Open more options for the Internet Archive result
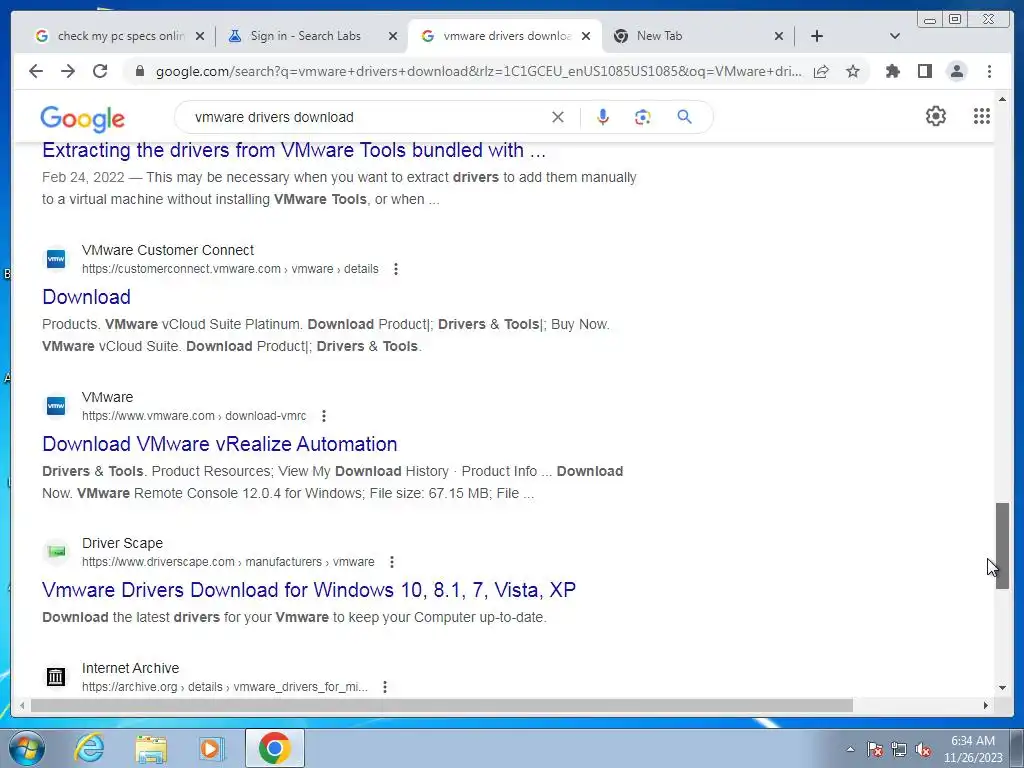Viewport: 1024px width, 768px height. tap(385, 687)
